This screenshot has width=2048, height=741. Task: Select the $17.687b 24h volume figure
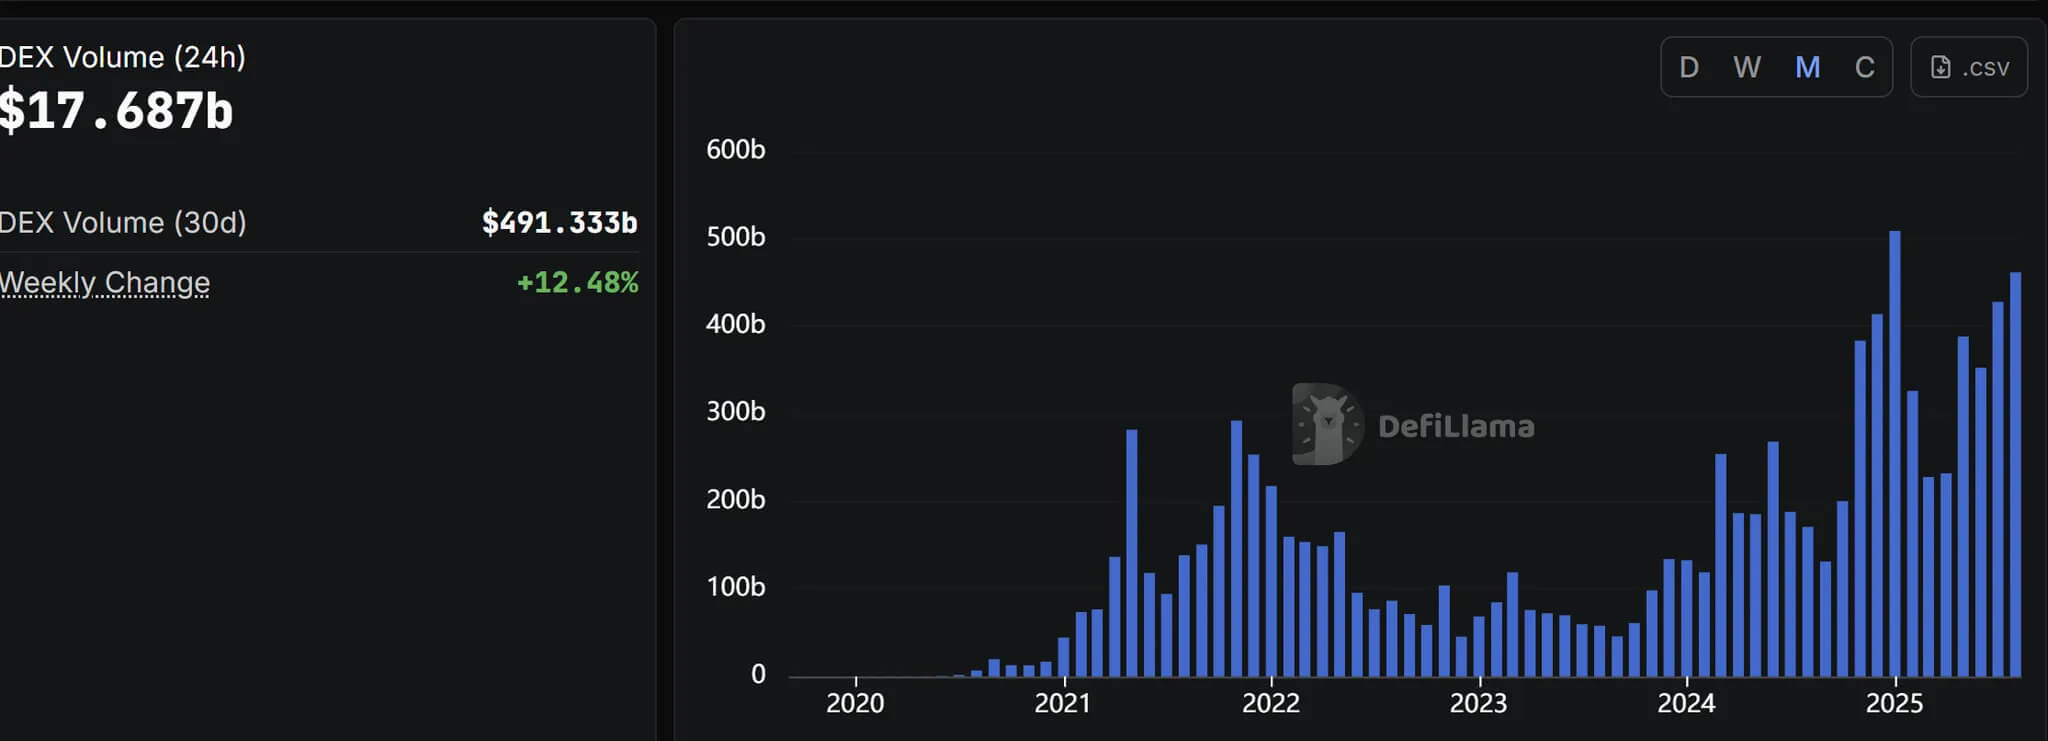click(116, 111)
